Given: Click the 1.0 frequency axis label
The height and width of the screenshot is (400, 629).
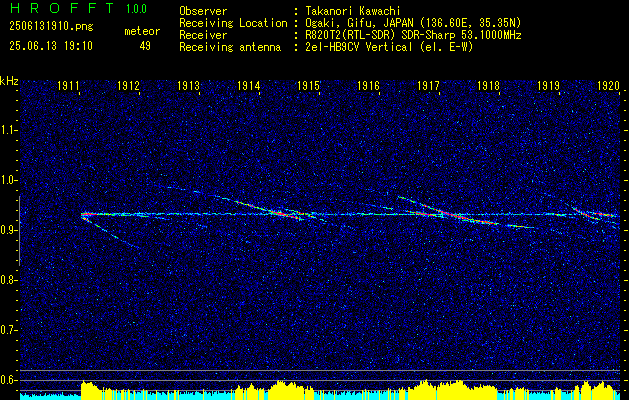Looking at the screenshot, I should [x=7, y=180].
